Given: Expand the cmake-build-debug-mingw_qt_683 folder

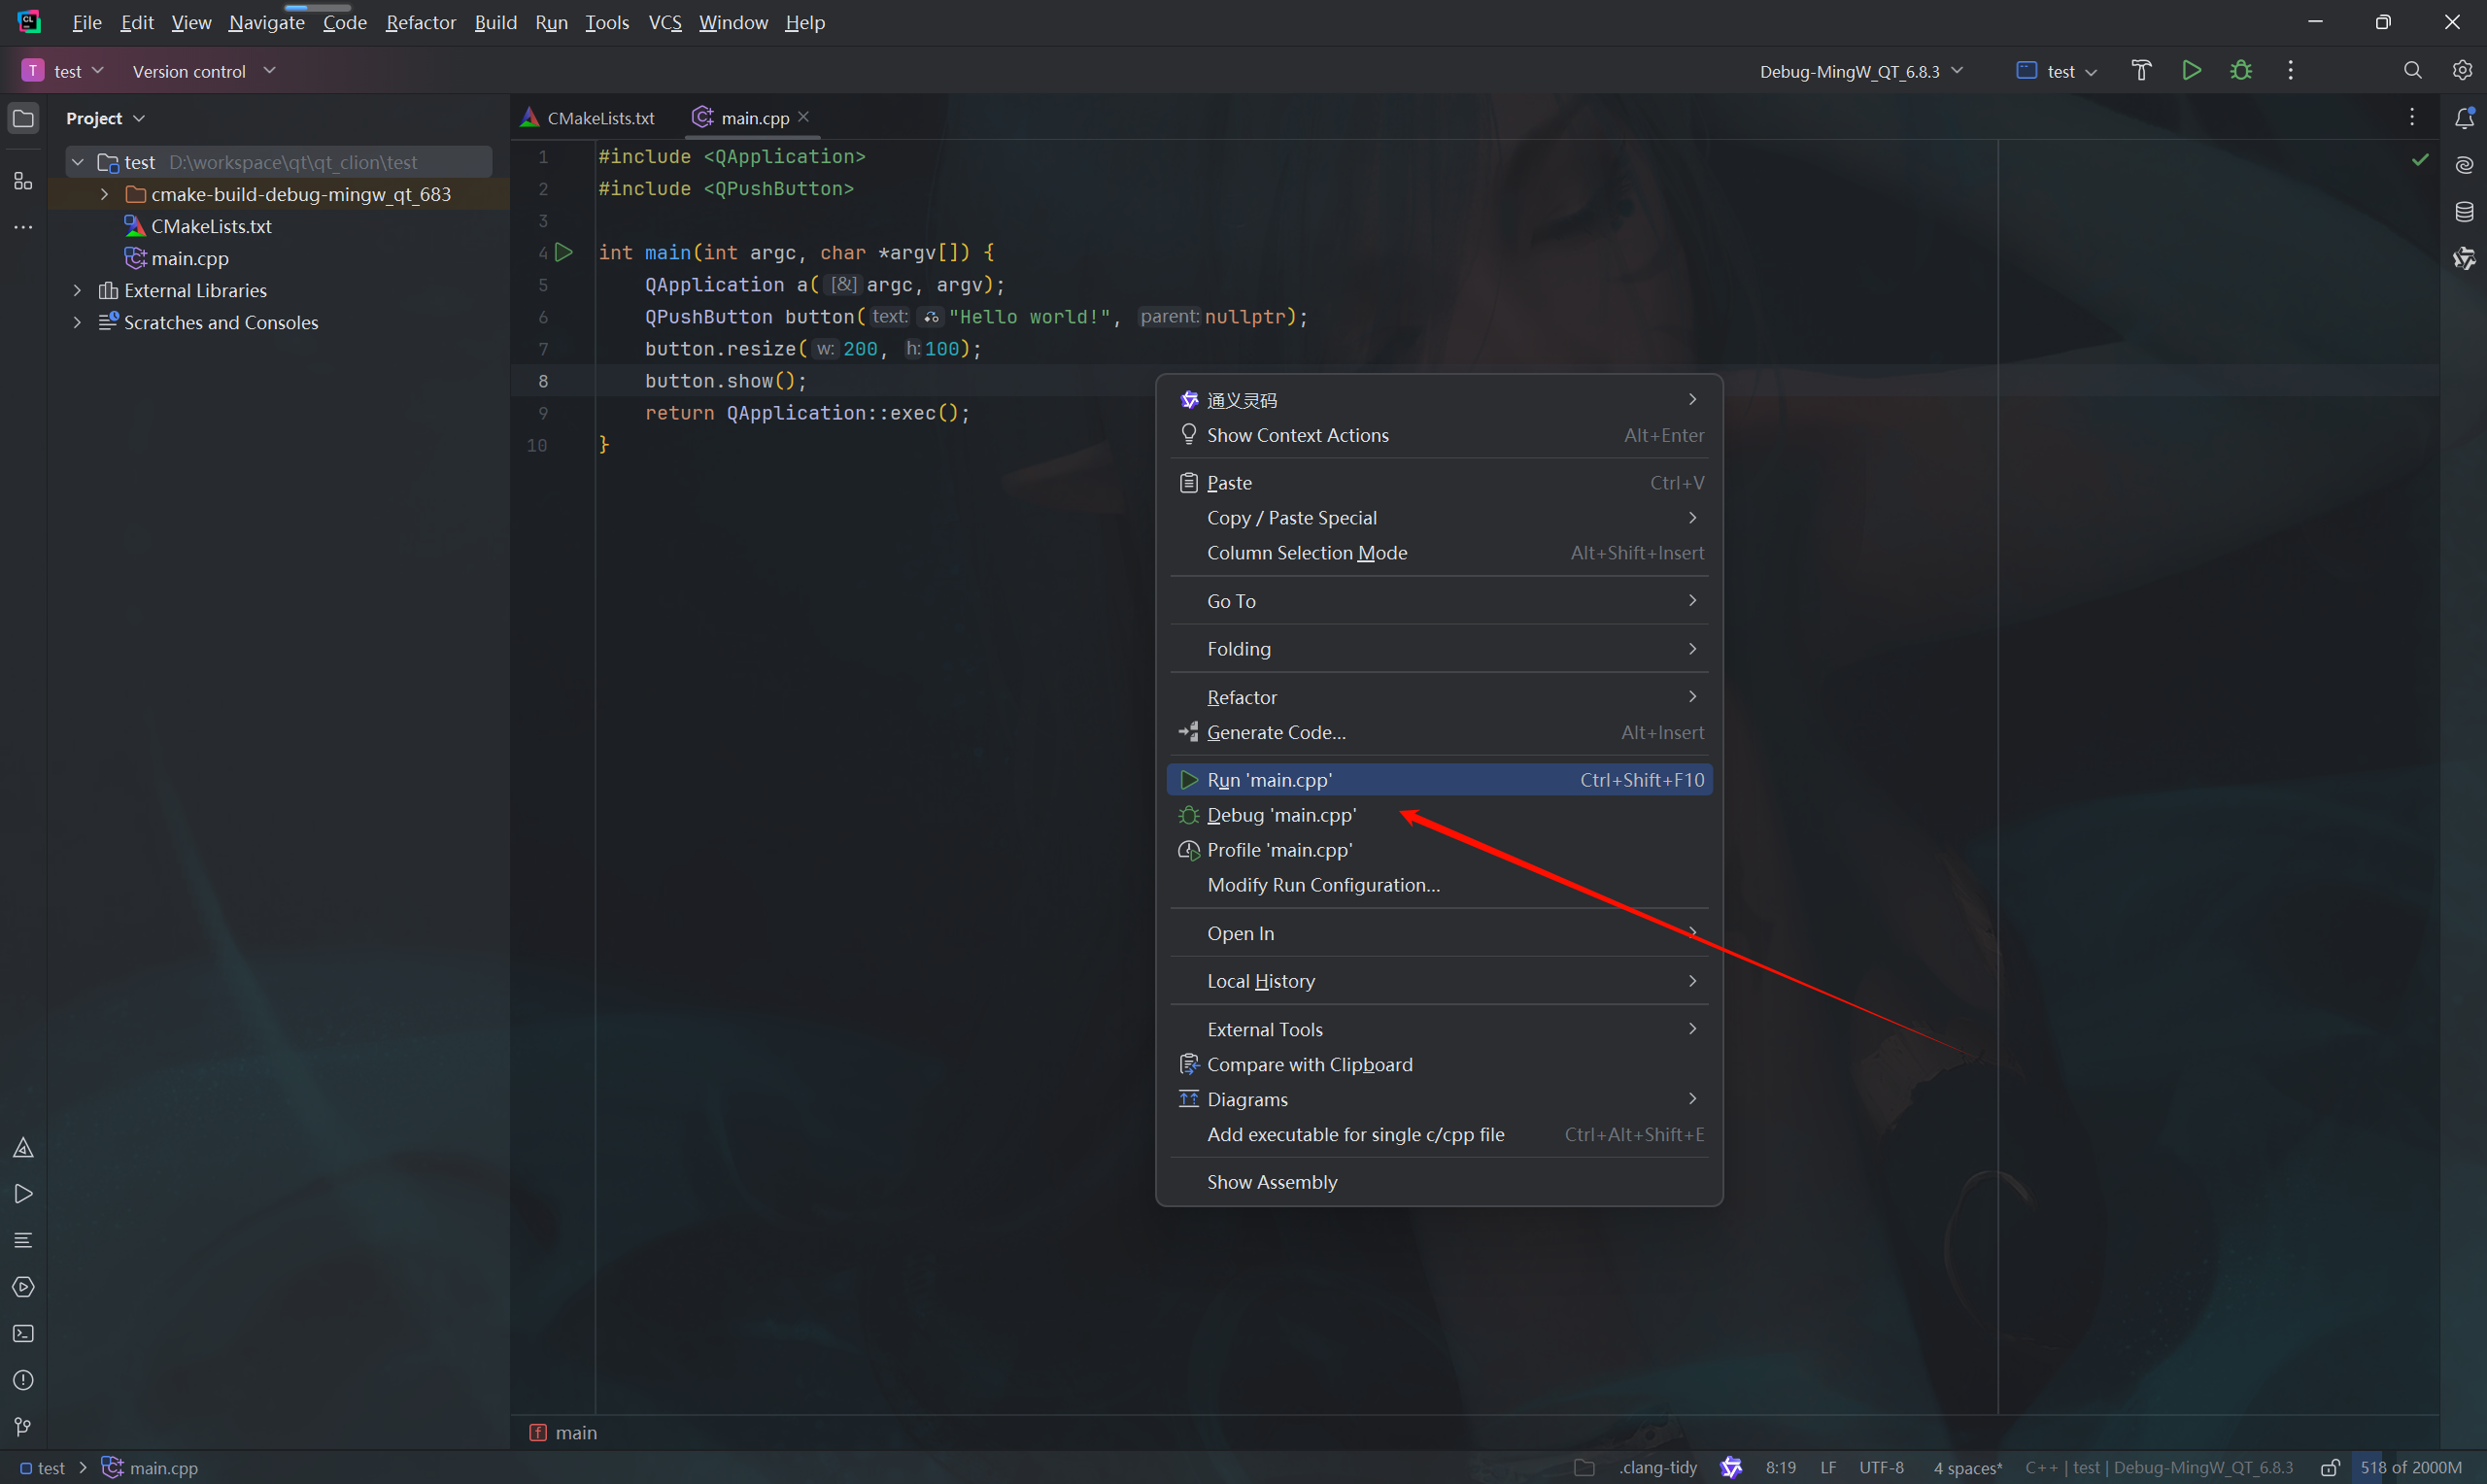Looking at the screenshot, I should (x=104, y=194).
